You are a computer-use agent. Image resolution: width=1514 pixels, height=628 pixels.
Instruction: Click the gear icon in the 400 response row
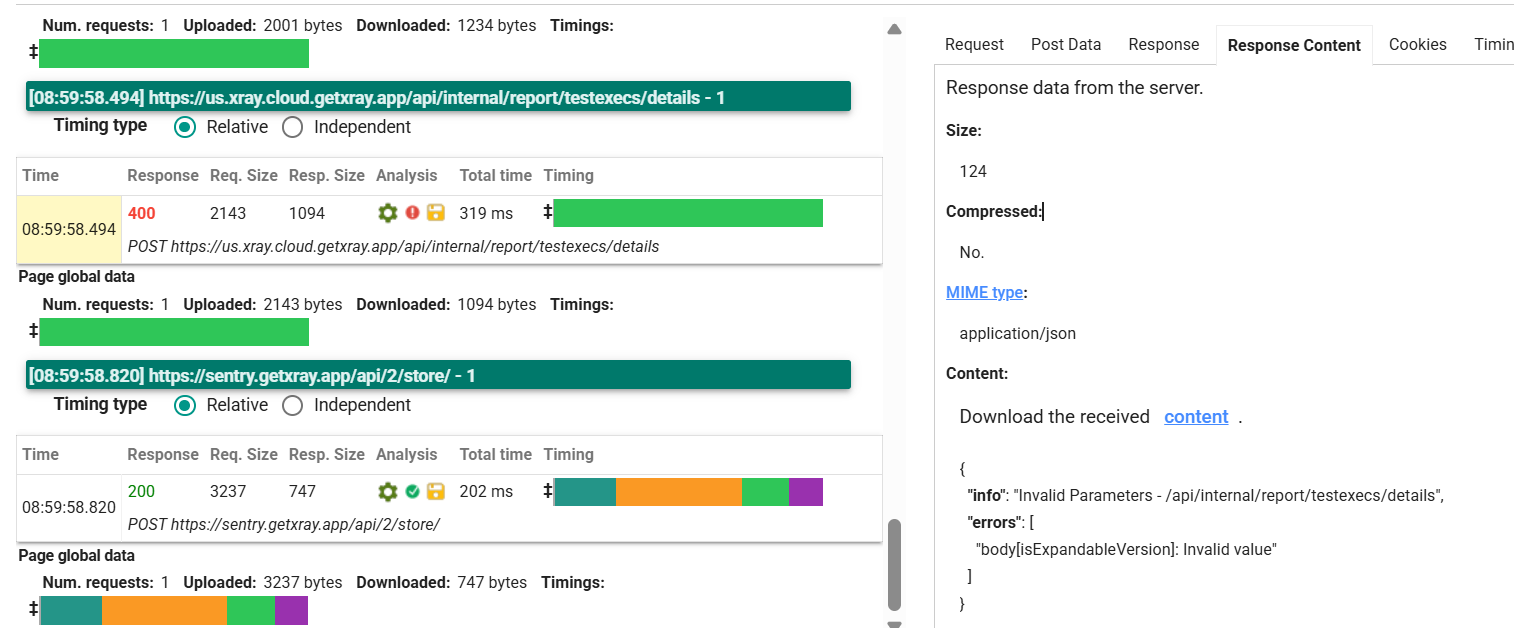tap(387, 213)
